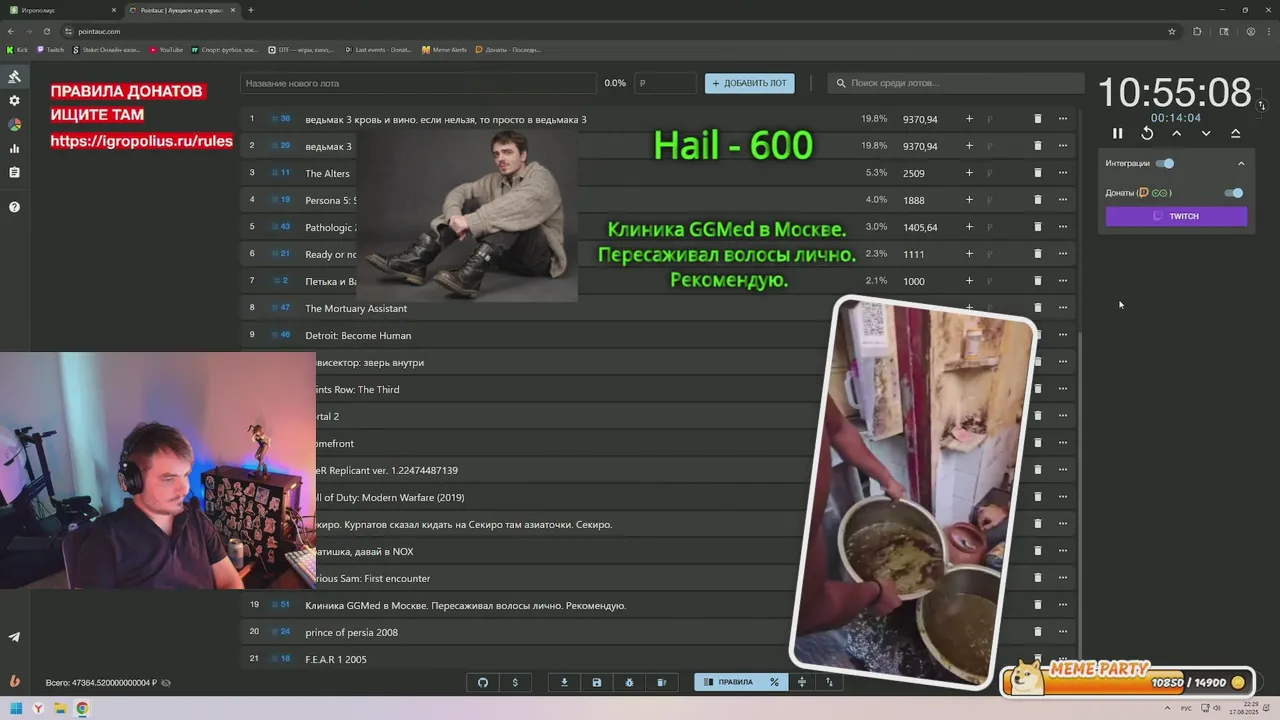Open more options for Клиника GGMed lot
This screenshot has width=1280, height=720.
pyautogui.click(x=1063, y=605)
